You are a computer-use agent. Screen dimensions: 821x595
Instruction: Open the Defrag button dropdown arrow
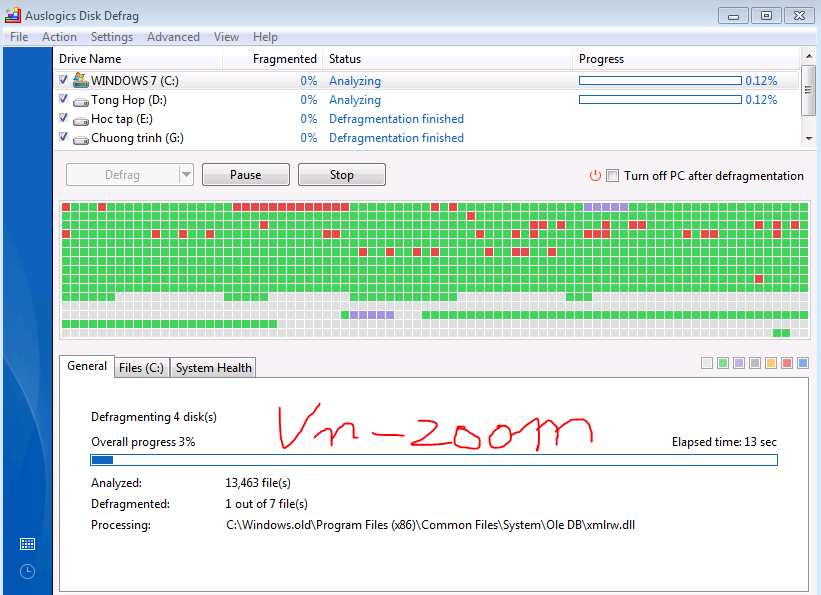186,174
